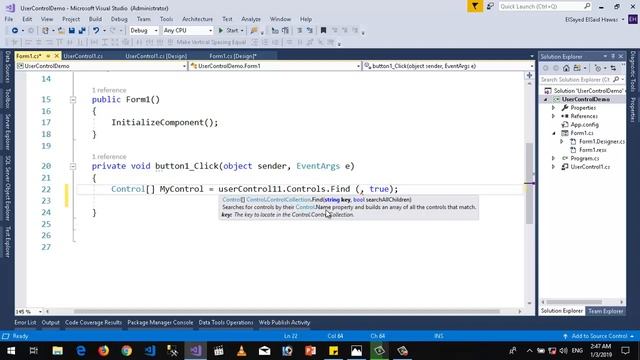This screenshot has width=640, height=360.
Task: Open the Solution Configurations Debug dropdown
Action: 144,30
